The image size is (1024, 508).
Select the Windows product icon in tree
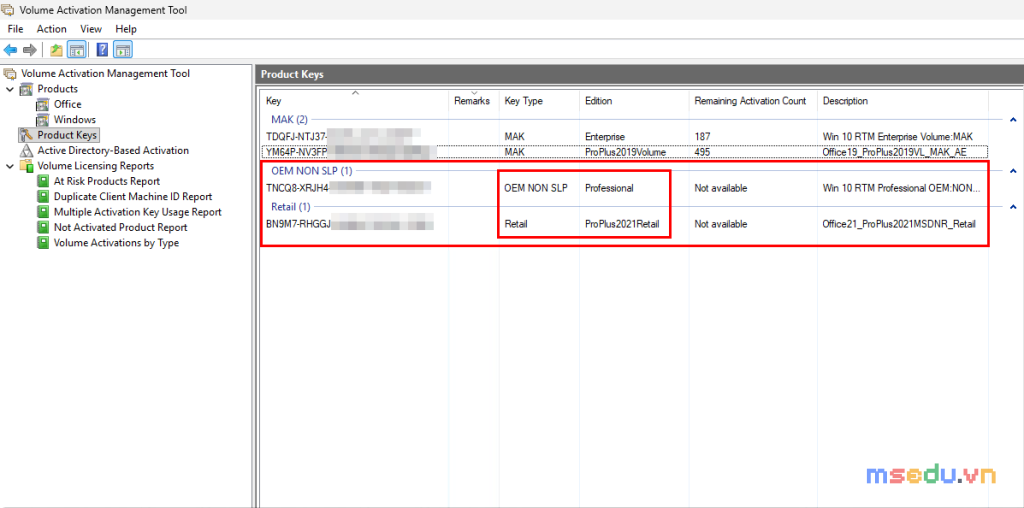42,119
